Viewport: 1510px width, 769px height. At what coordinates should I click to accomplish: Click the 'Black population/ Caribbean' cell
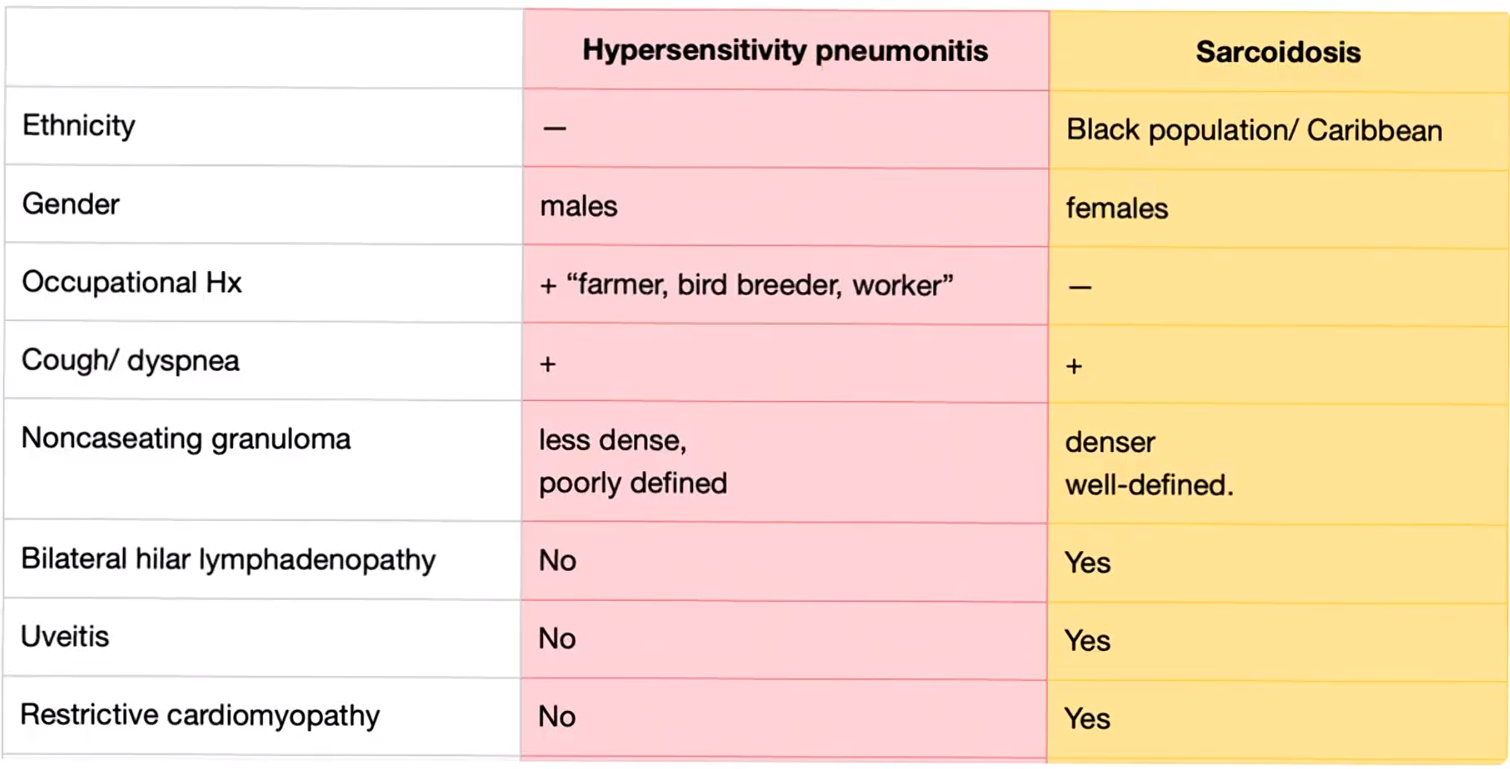coord(1279,129)
